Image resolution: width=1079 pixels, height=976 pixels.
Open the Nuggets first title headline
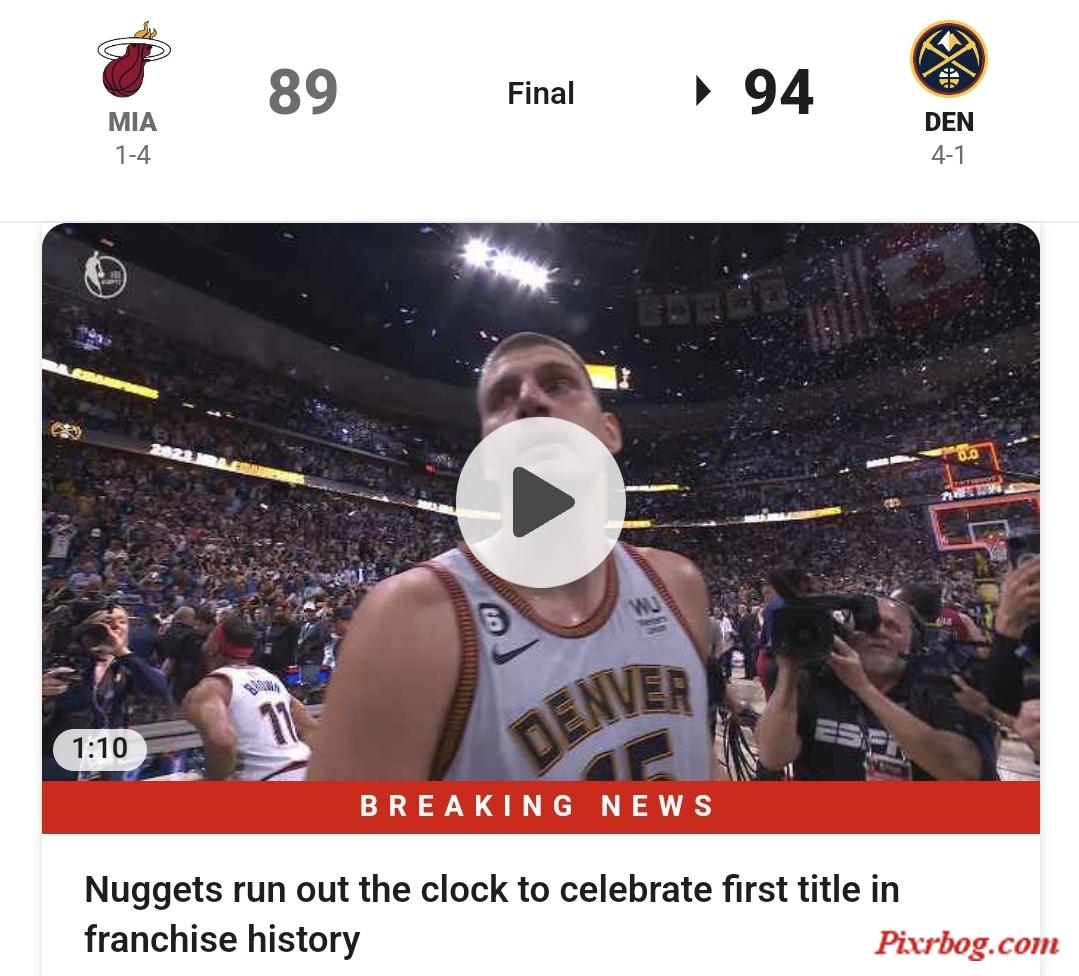click(x=492, y=914)
